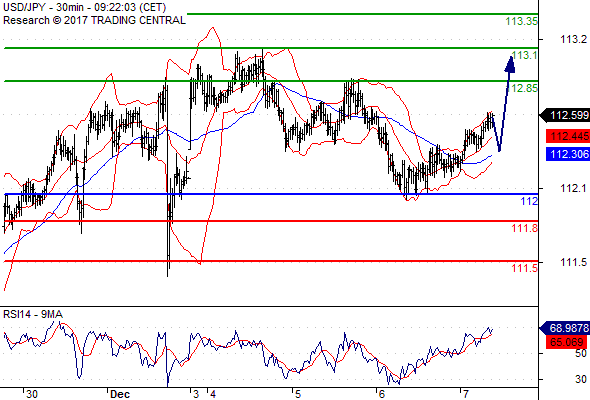The width and height of the screenshot is (590, 400).
Task: Select the USD/JPY 30min chart title
Action: (x=84, y=7)
